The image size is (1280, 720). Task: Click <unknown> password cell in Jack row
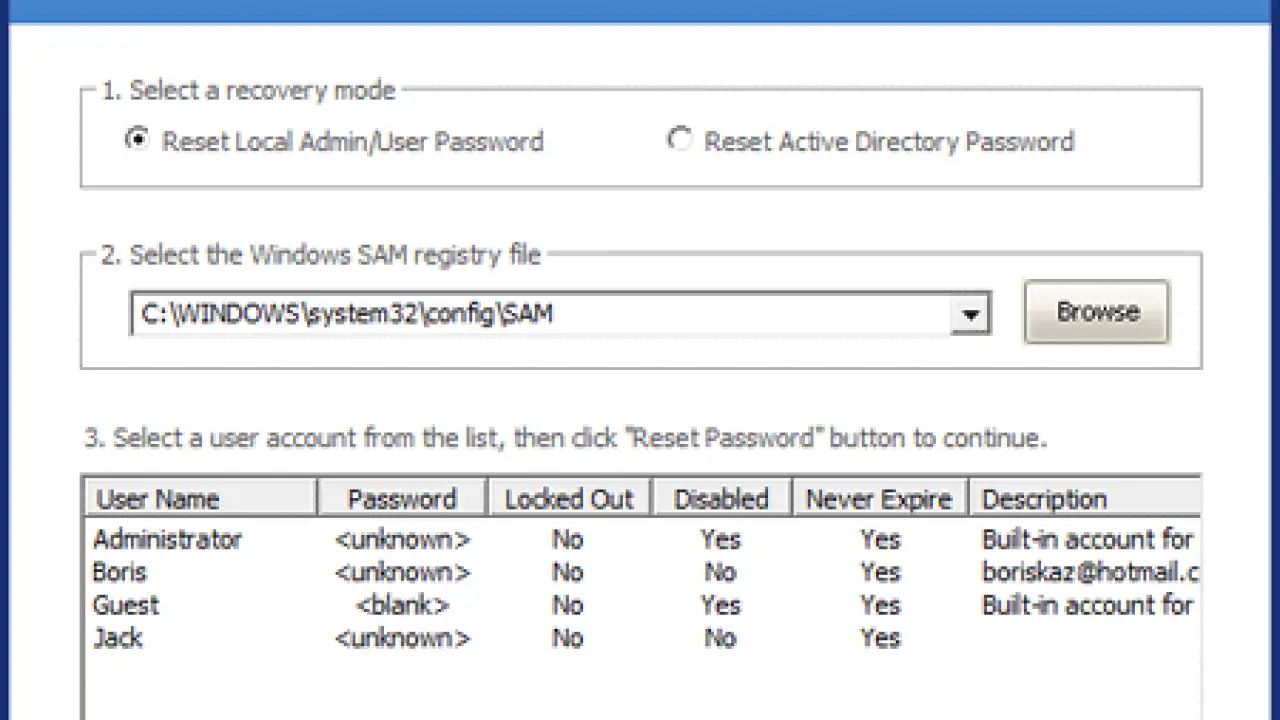tap(402, 639)
